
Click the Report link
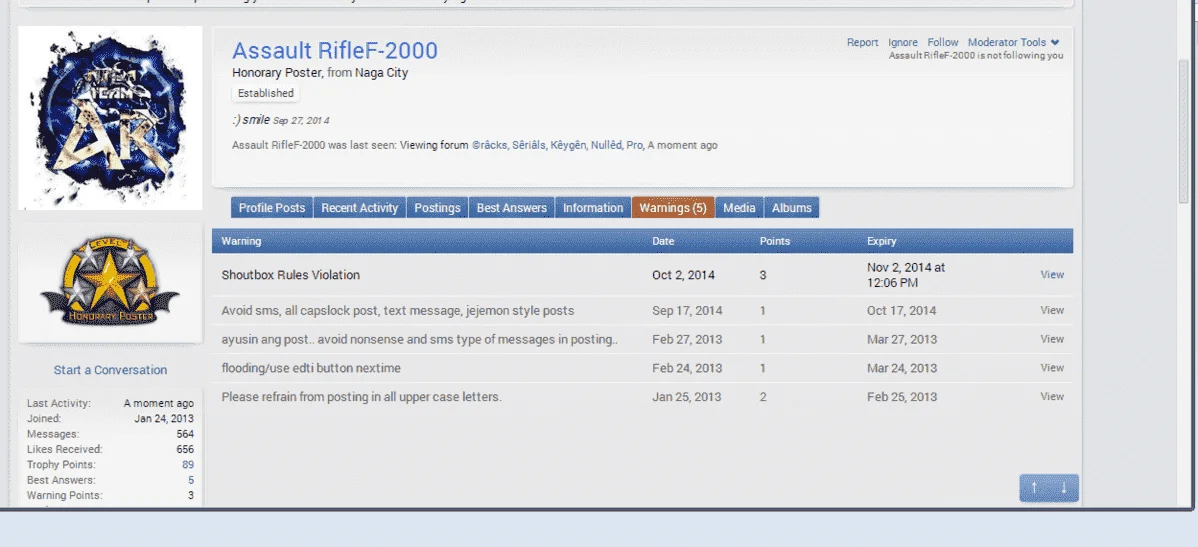(863, 43)
